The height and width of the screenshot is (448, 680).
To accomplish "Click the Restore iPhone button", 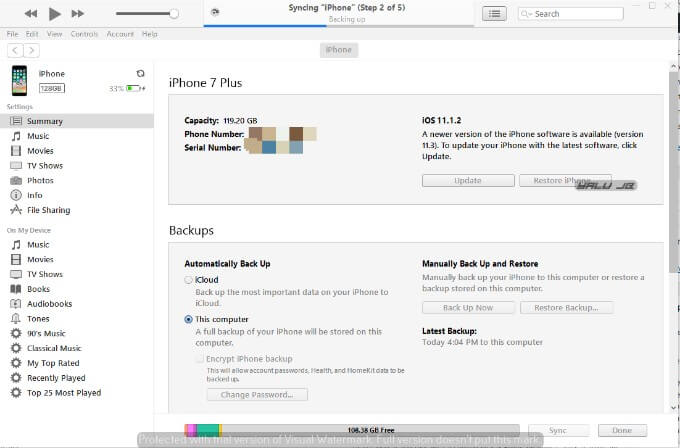I will click(566, 180).
